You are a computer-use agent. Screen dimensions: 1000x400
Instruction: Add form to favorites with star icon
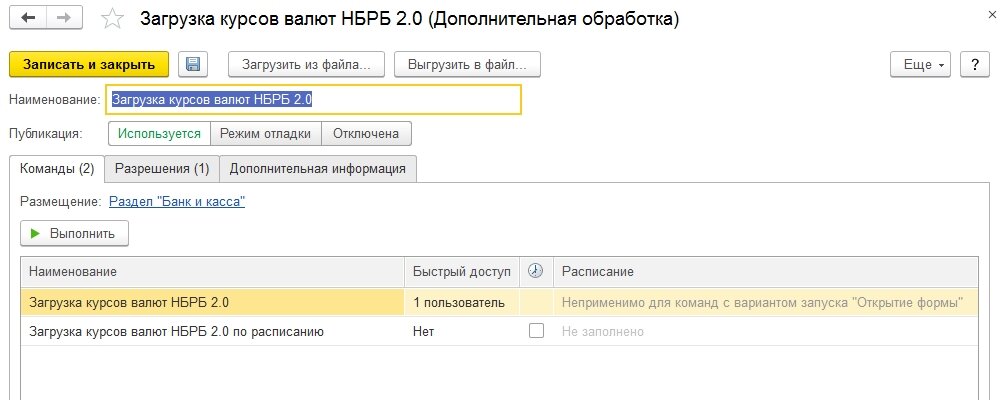point(113,19)
